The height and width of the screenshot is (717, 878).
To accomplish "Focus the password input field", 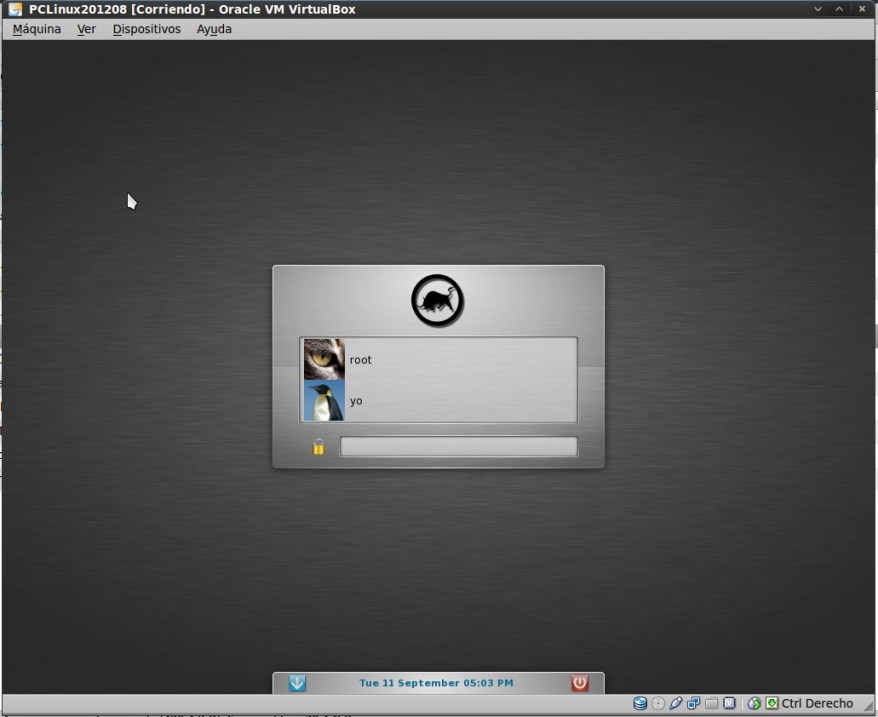I will coord(458,447).
